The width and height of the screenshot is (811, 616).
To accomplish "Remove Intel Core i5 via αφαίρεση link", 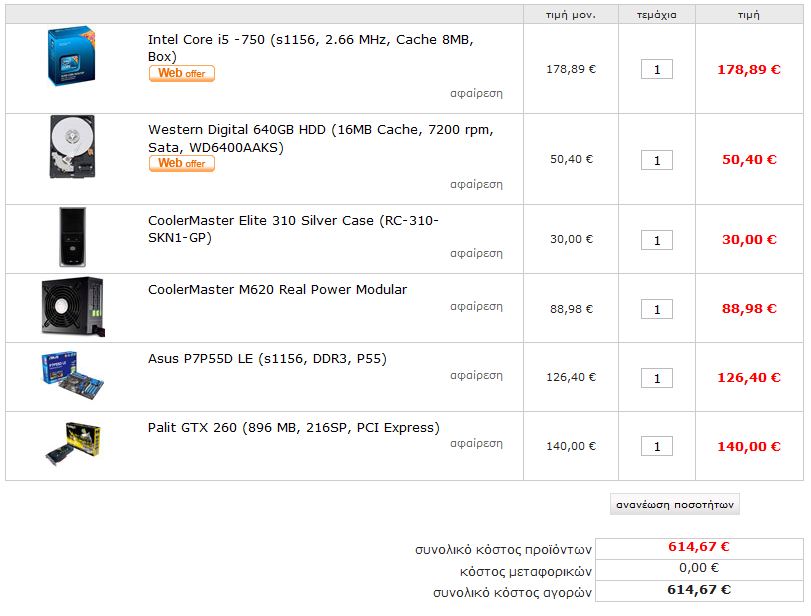I will [476, 94].
